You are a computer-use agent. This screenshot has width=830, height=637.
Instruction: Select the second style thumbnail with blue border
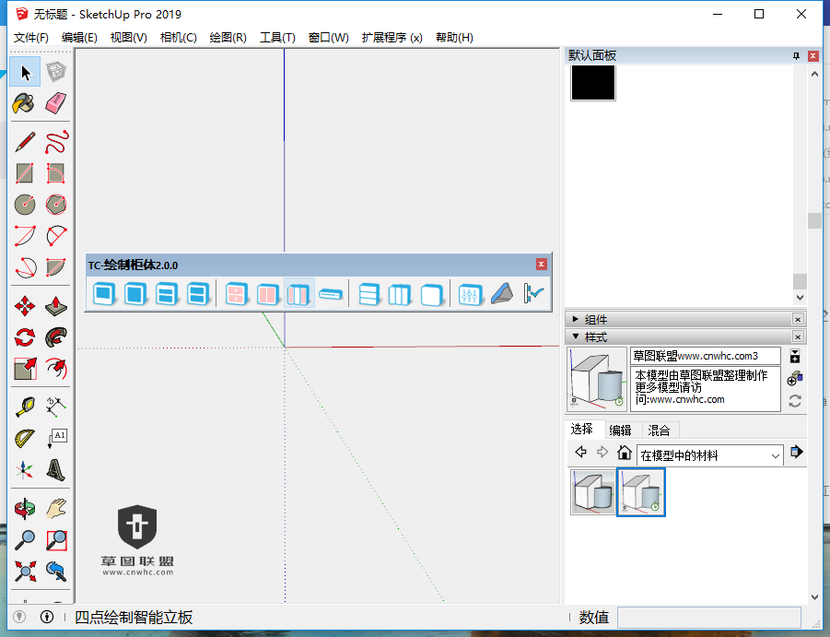tap(641, 492)
